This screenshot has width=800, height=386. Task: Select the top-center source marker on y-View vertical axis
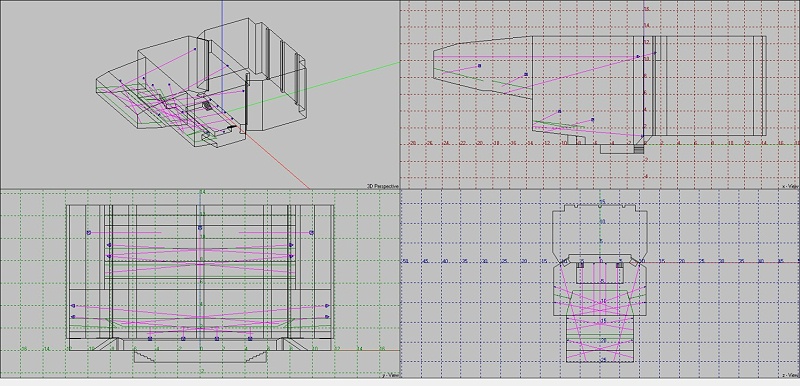click(200, 228)
